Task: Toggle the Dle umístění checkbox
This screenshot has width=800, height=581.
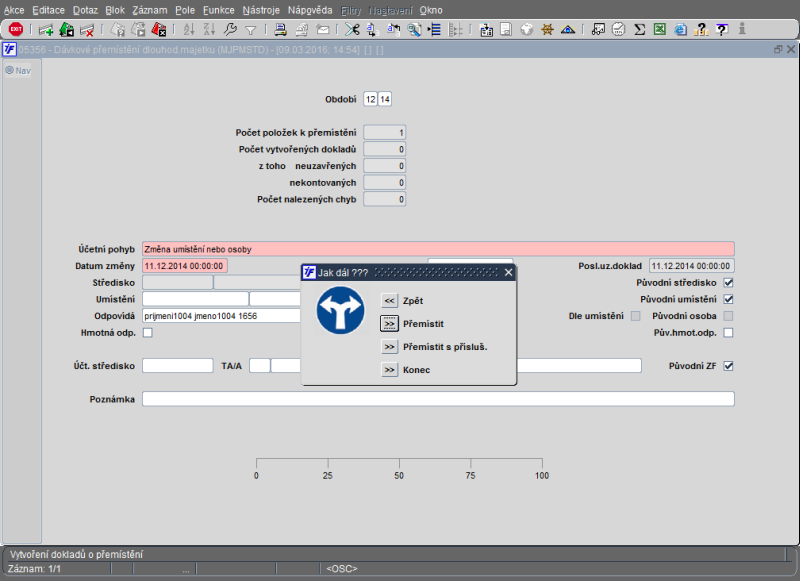Action: [635, 316]
